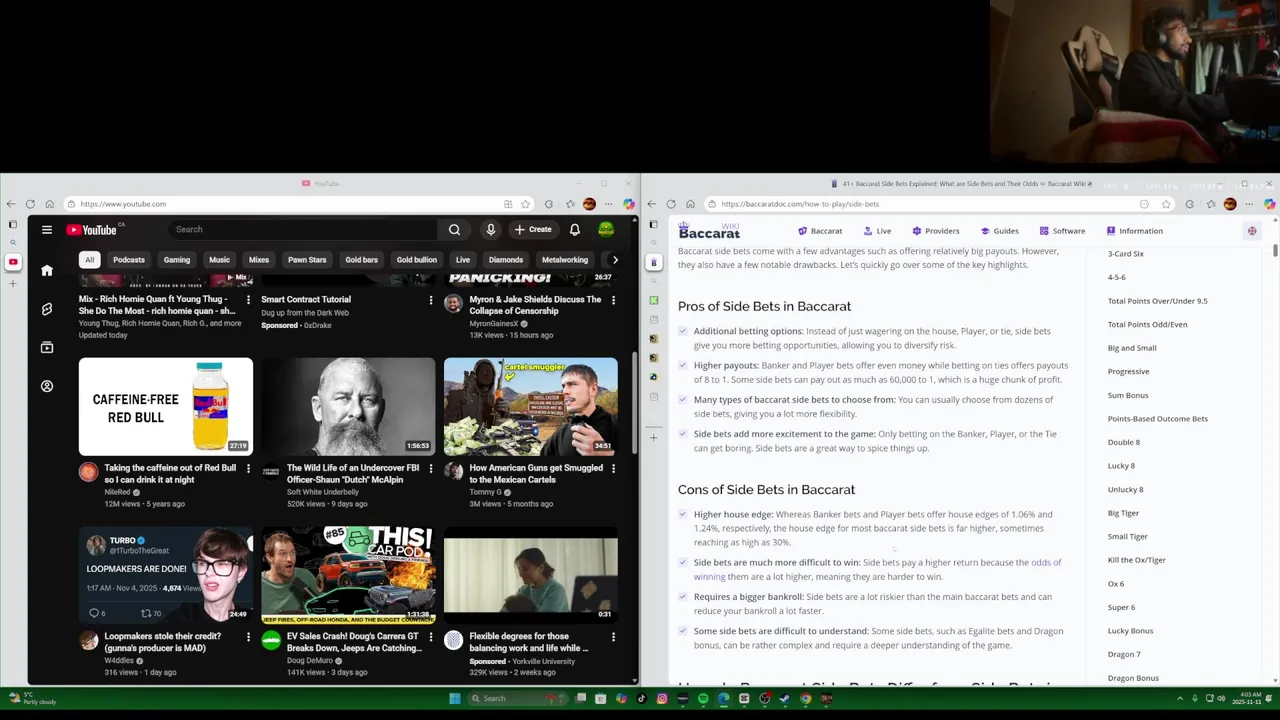Click the Create button on YouTube
This screenshot has width=1280, height=720.
(x=533, y=230)
